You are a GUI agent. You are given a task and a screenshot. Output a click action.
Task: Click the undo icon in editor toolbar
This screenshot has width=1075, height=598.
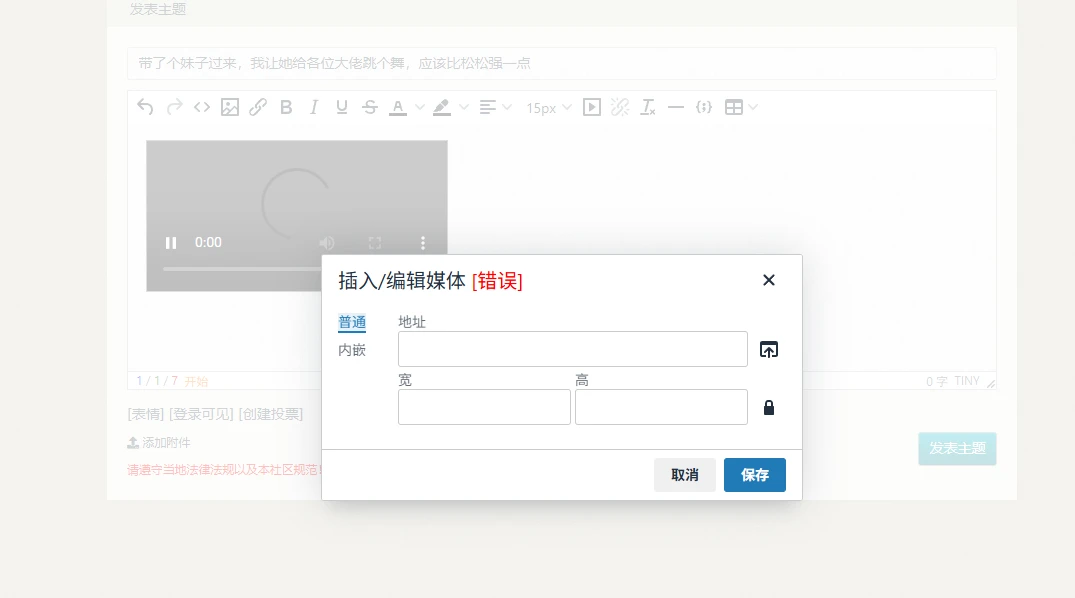coord(146,107)
